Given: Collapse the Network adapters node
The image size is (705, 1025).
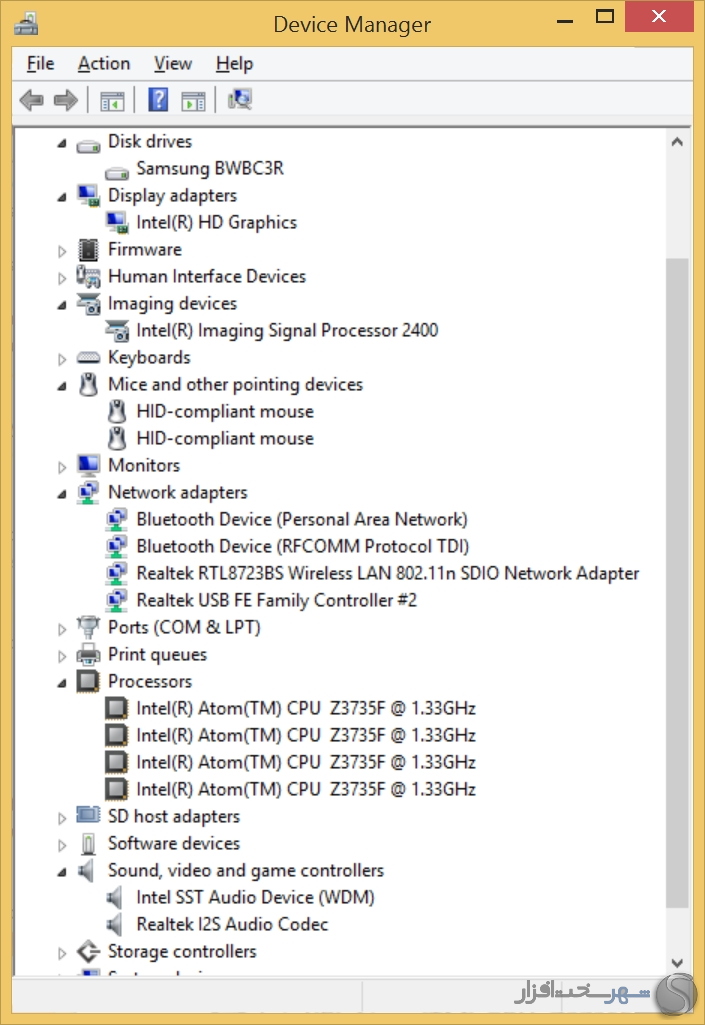Looking at the screenshot, I should point(61,494).
